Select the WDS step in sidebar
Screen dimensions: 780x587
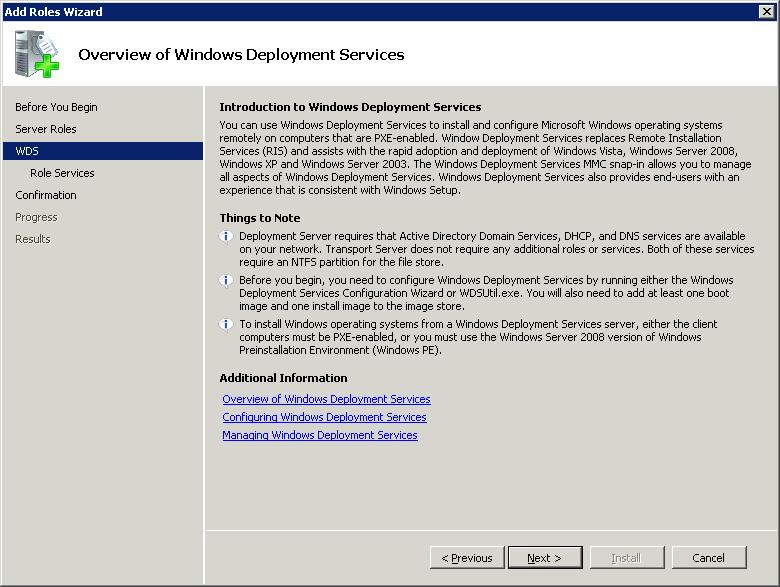(103, 151)
